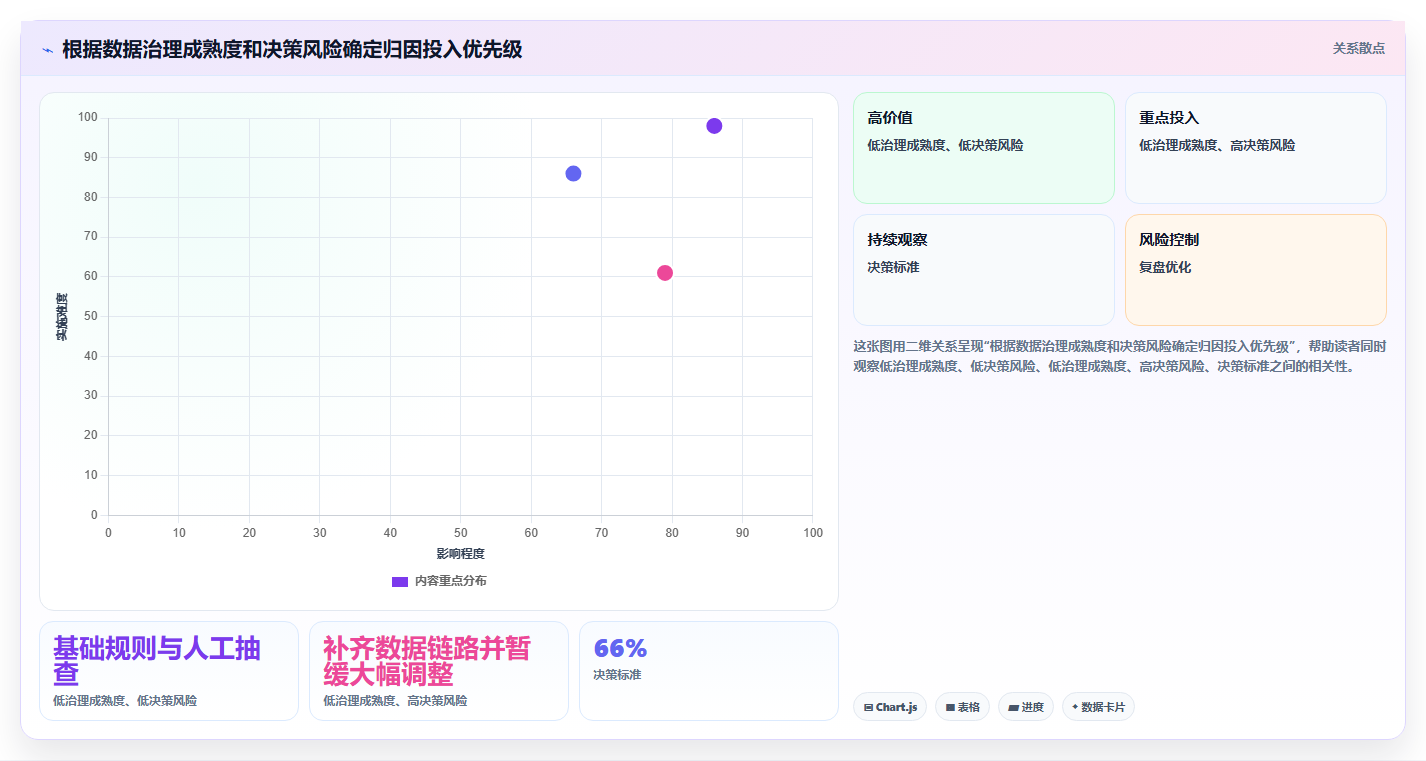This screenshot has height=761, width=1426.
Task: Click the 进度 tag chip
Action: (x=1026, y=707)
